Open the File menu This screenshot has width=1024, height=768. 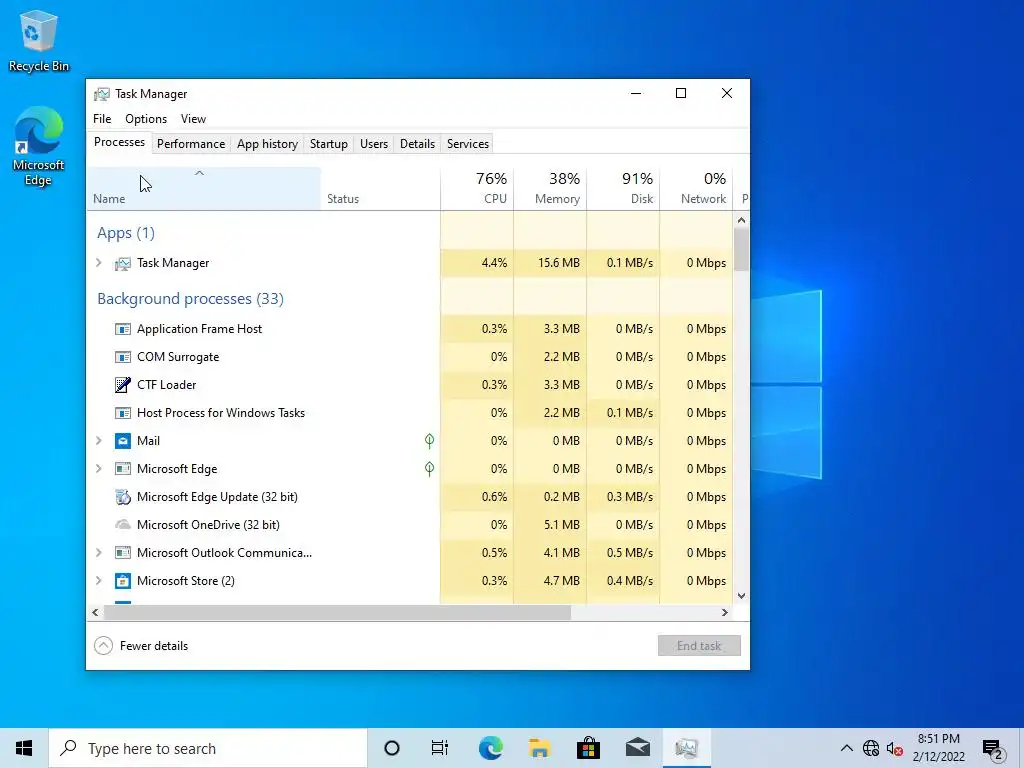[102, 119]
